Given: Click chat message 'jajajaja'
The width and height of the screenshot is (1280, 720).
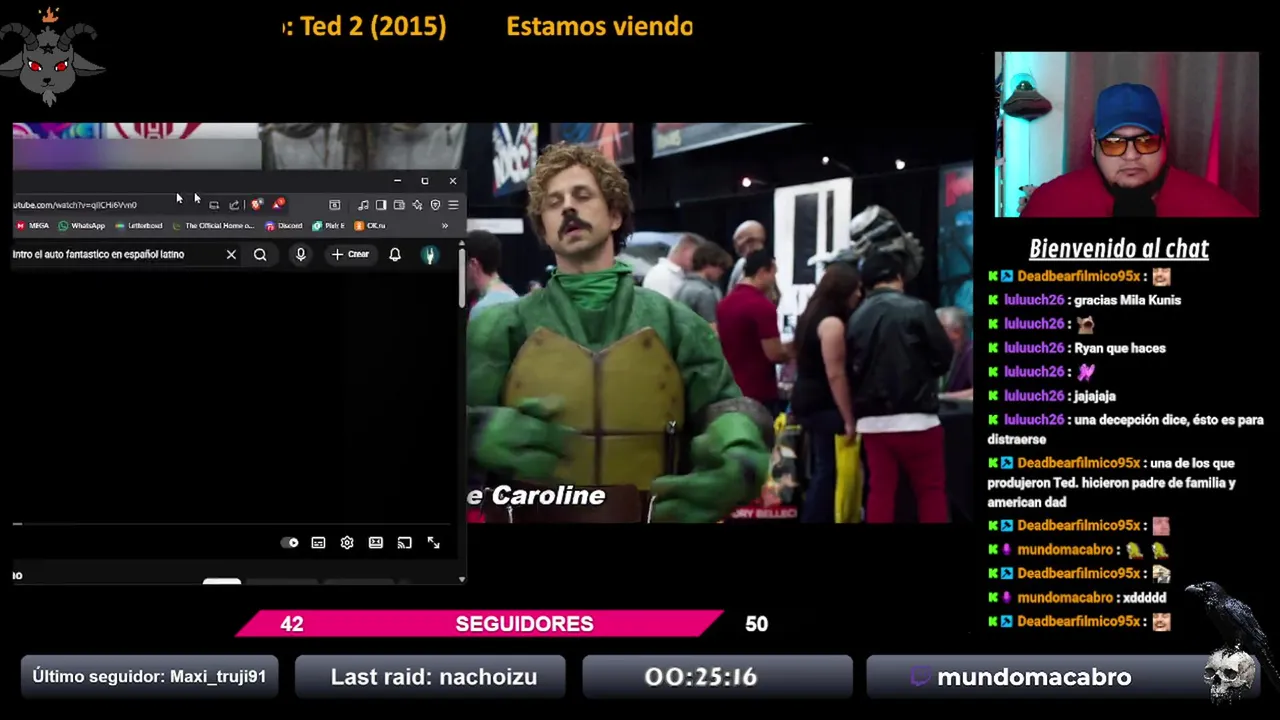Looking at the screenshot, I should click(x=1095, y=396).
